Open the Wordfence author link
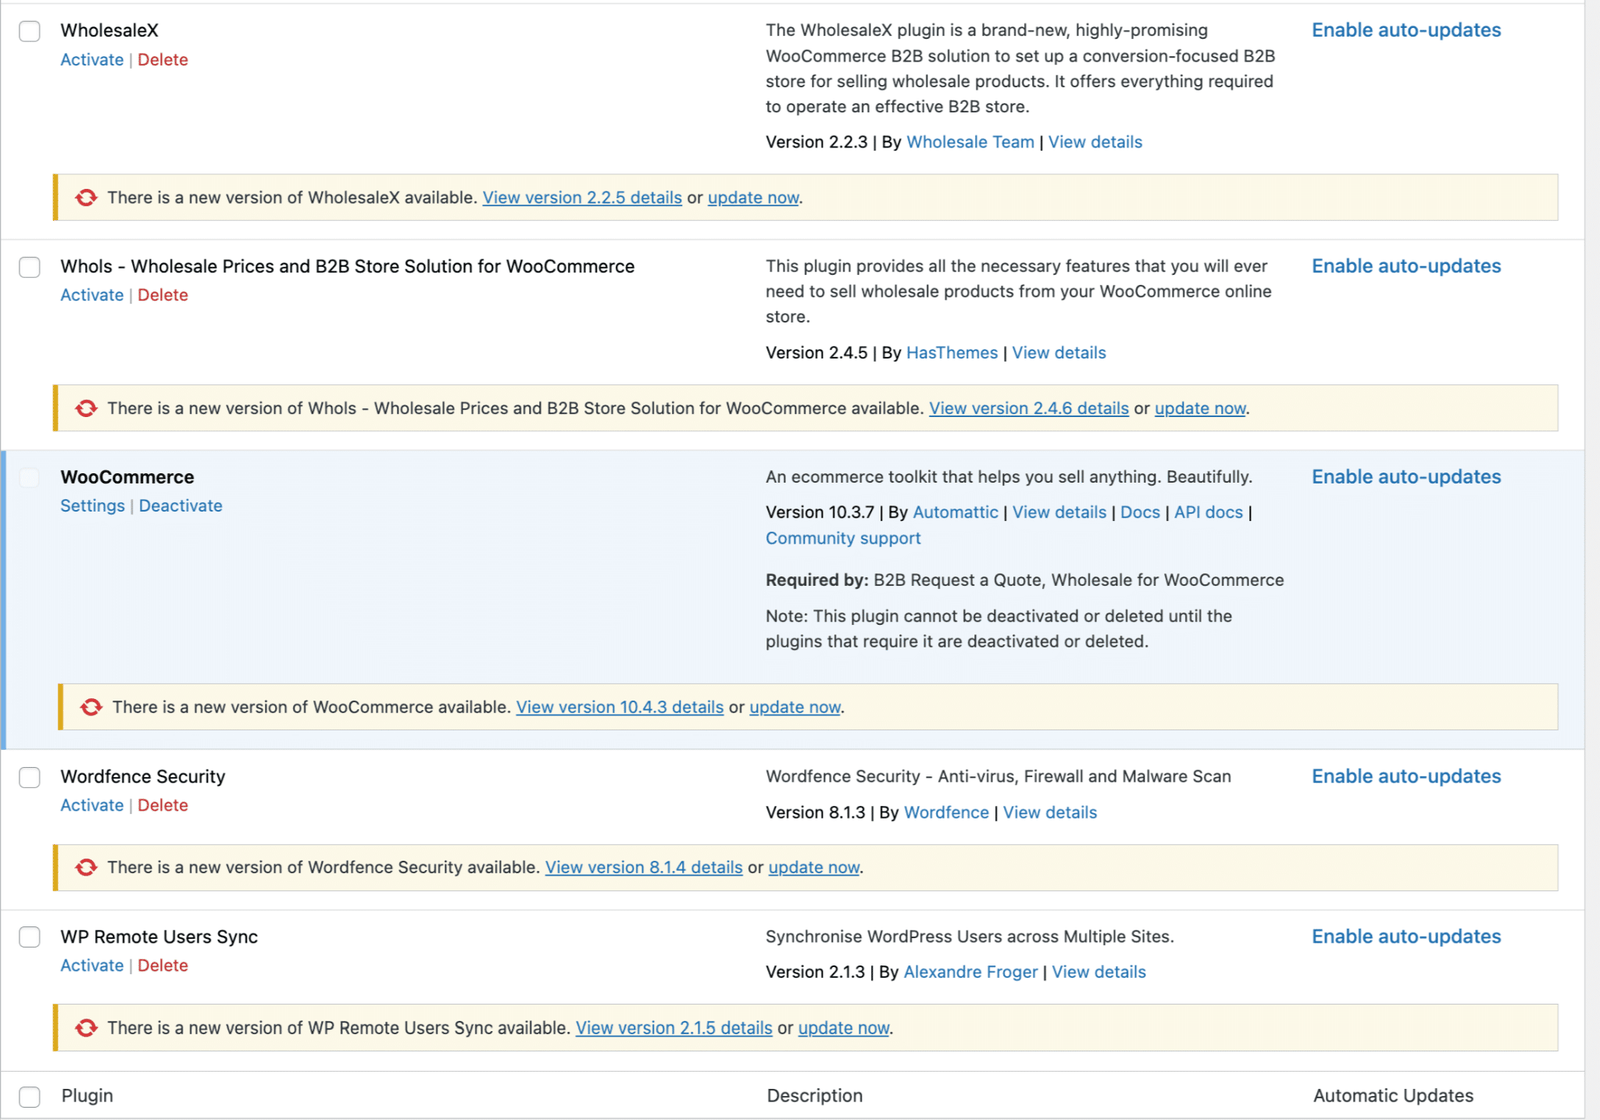This screenshot has width=1600, height=1120. coord(946,812)
